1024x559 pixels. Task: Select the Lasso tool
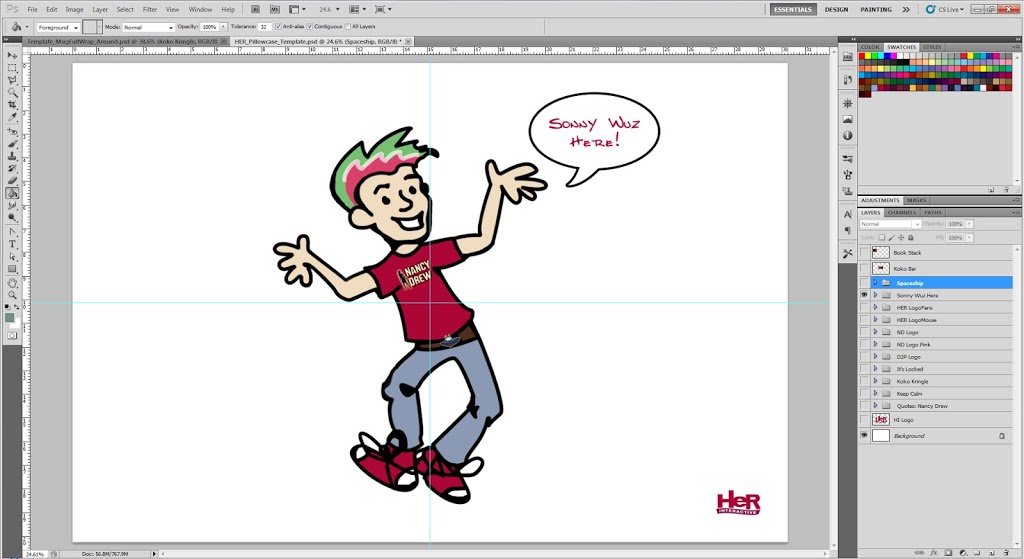click(12, 80)
